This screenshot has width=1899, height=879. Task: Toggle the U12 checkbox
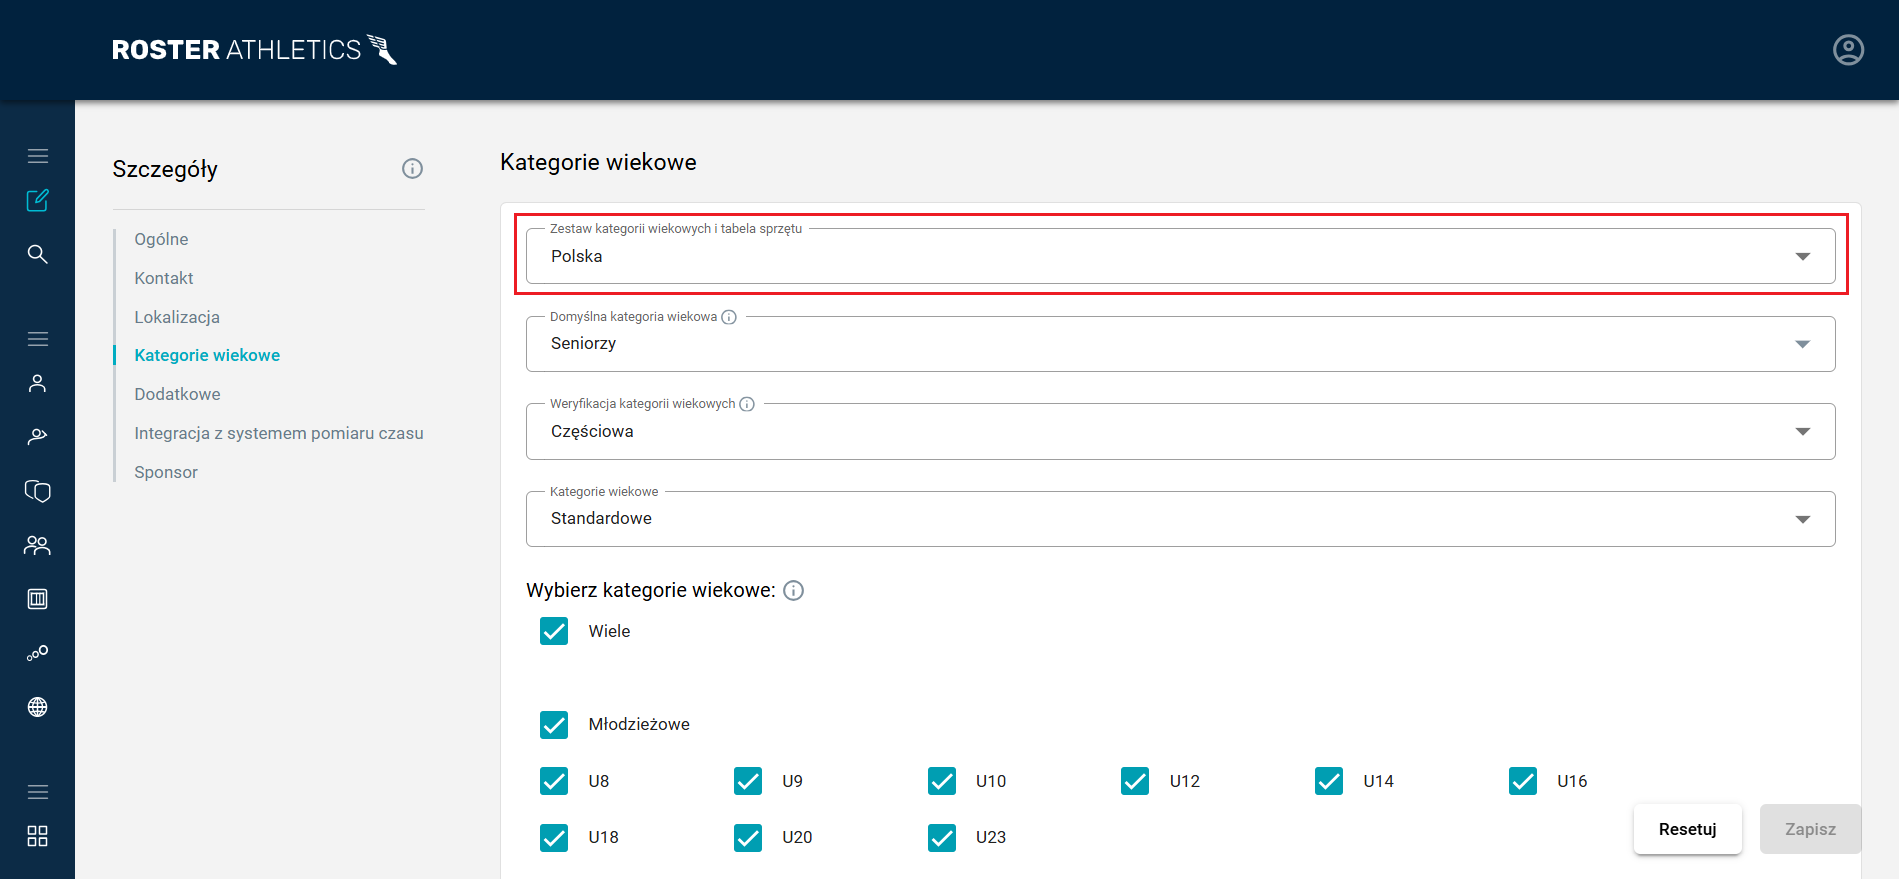coord(1135,781)
